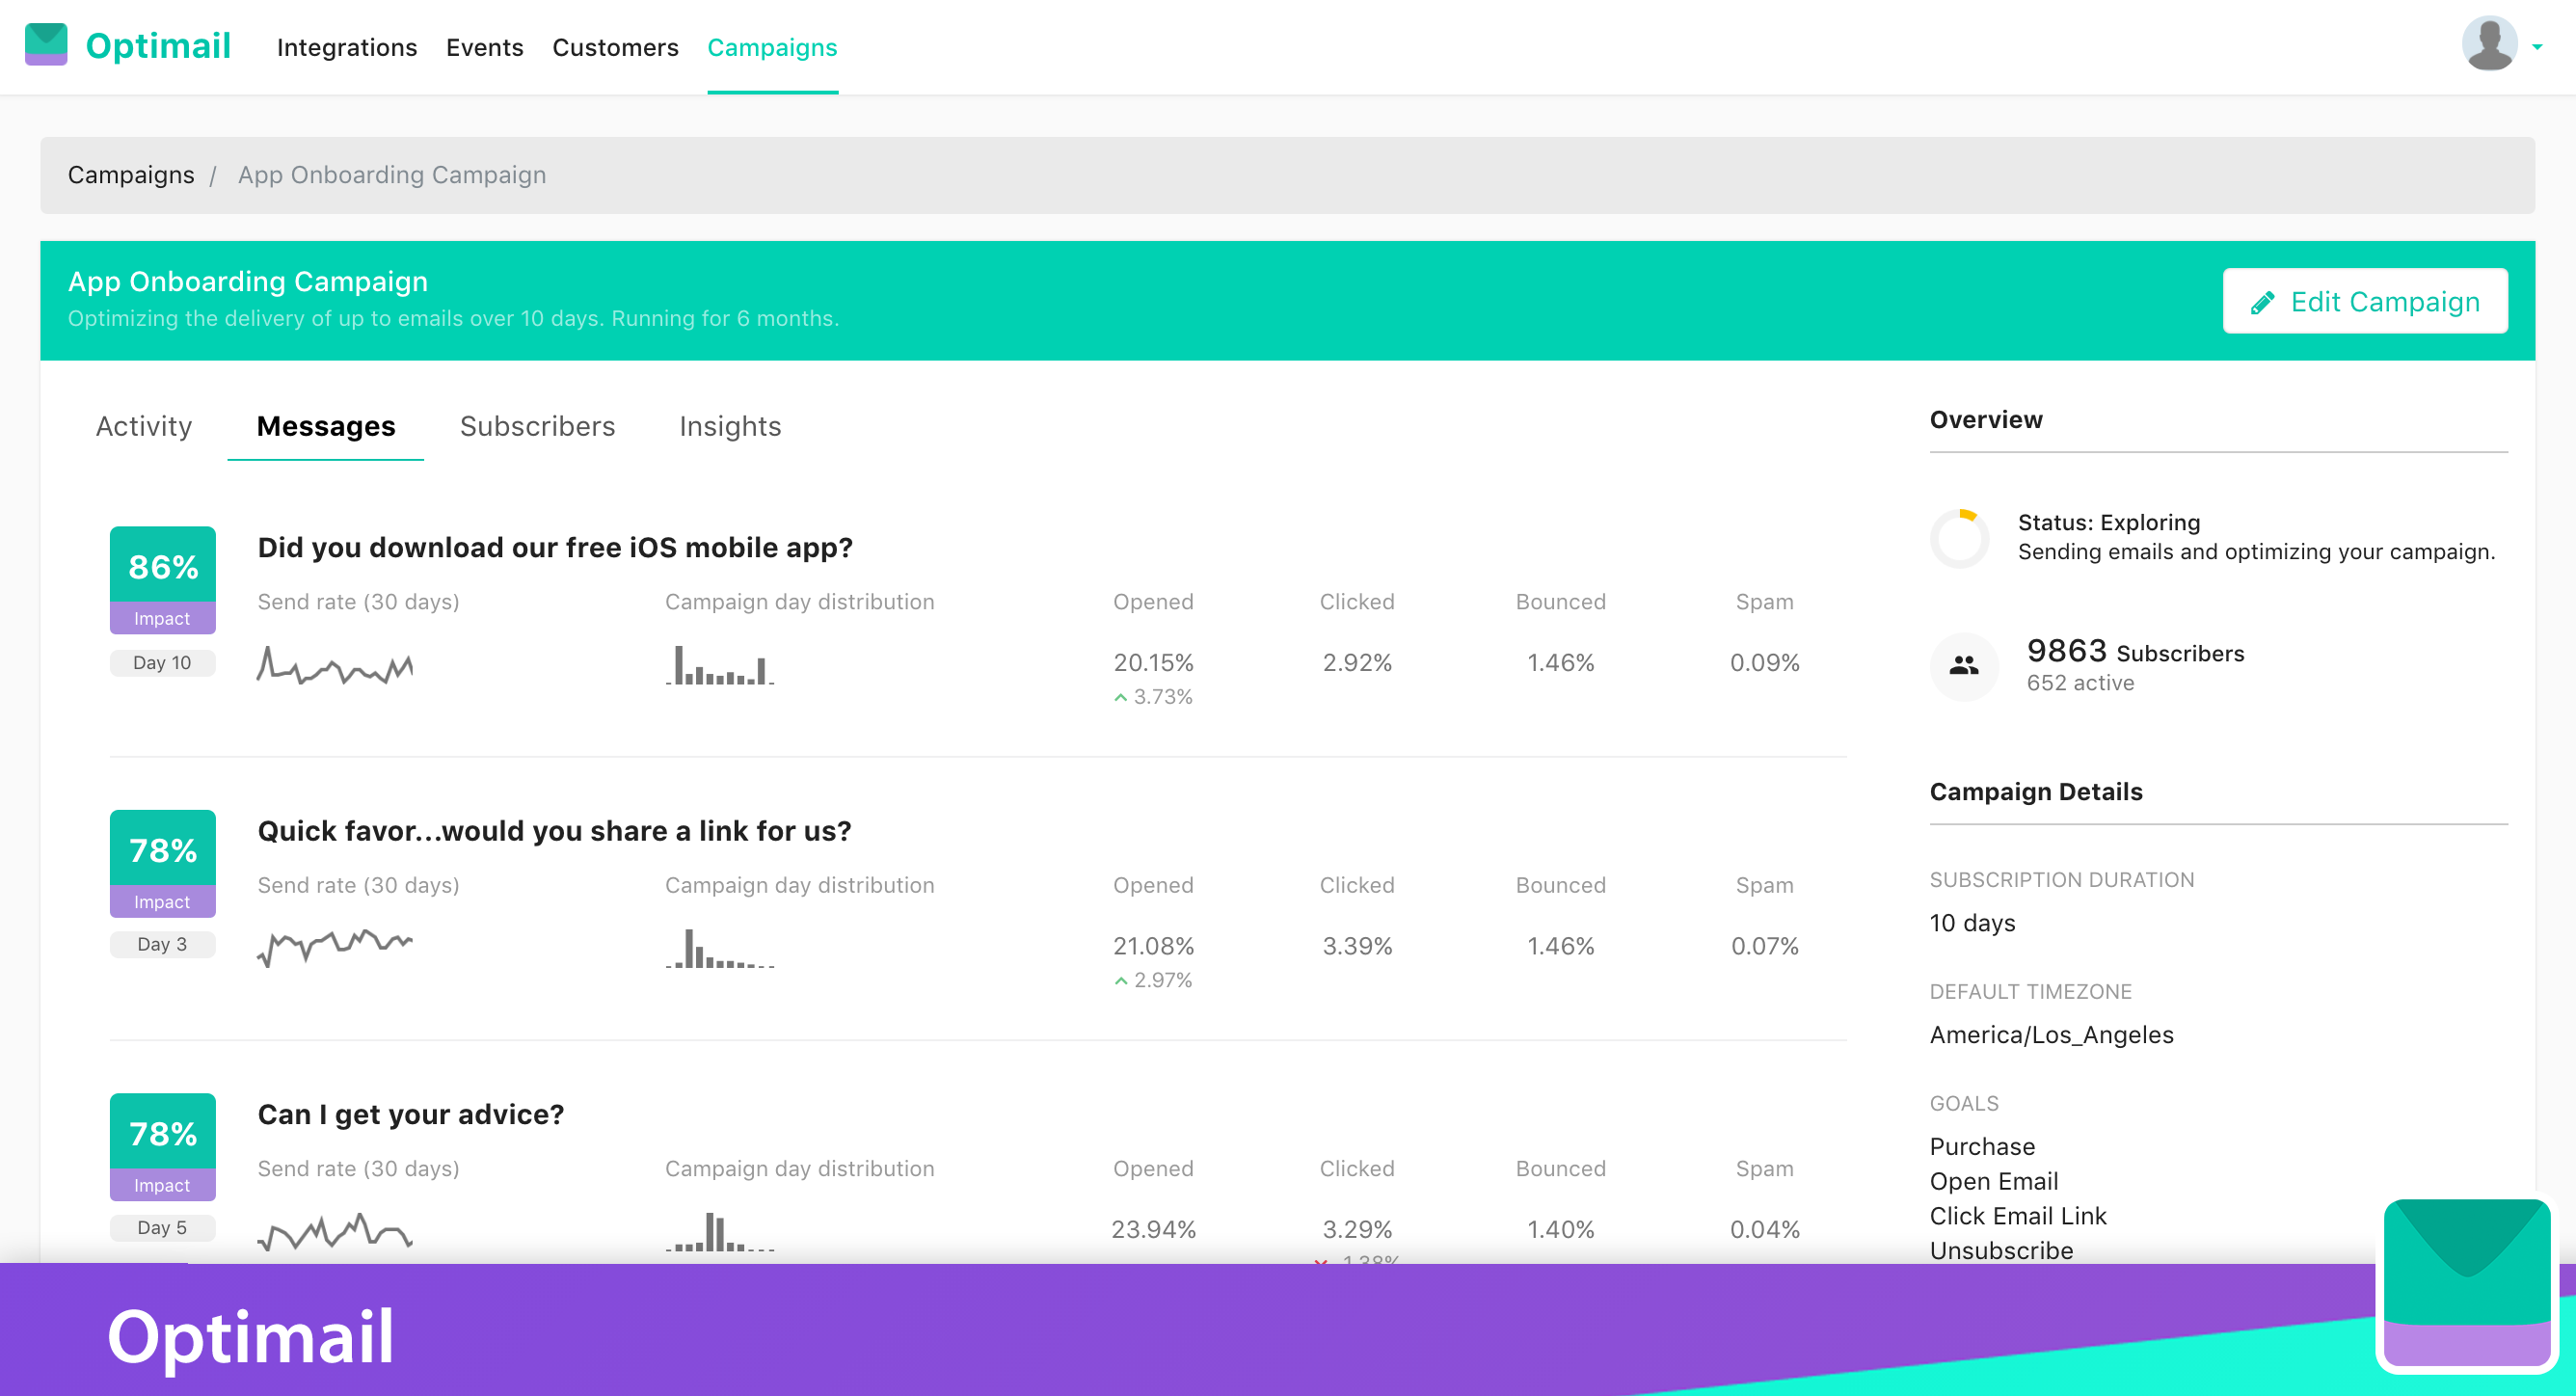Click the 3.29% clicked value
The width and height of the screenshot is (2576, 1396).
1357,1228
